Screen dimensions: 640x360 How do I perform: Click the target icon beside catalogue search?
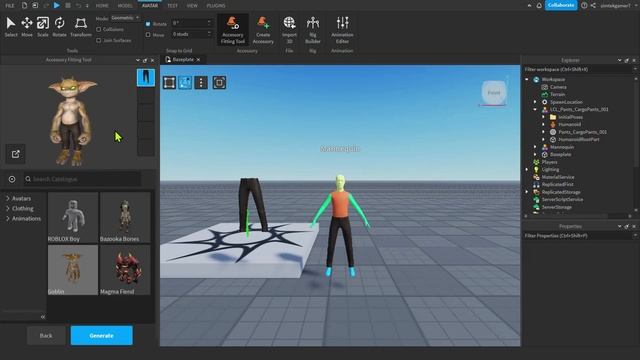[x=12, y=179]
